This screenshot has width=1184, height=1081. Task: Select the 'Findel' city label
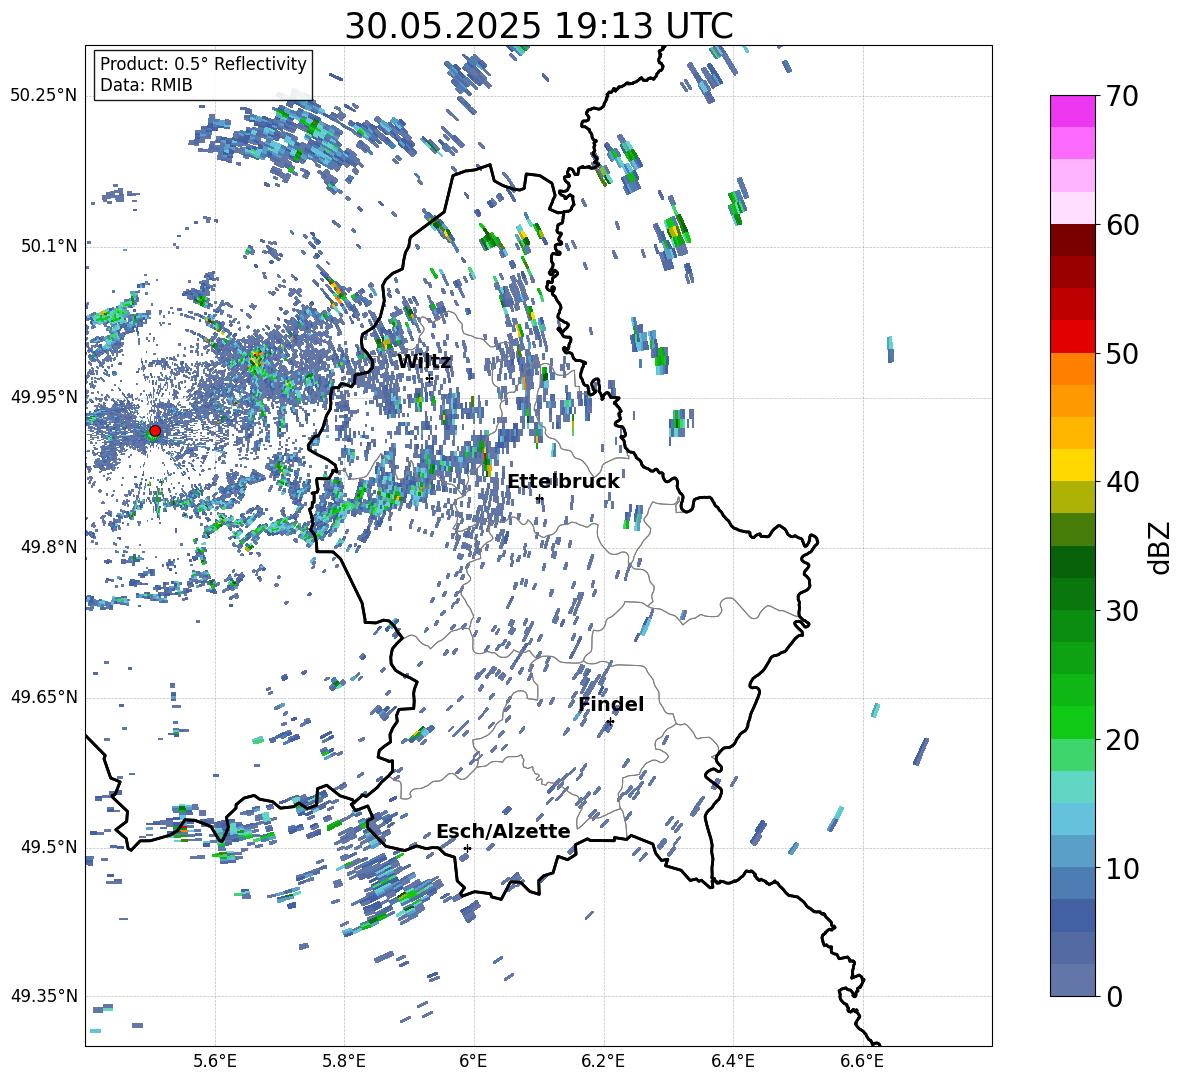611,704
